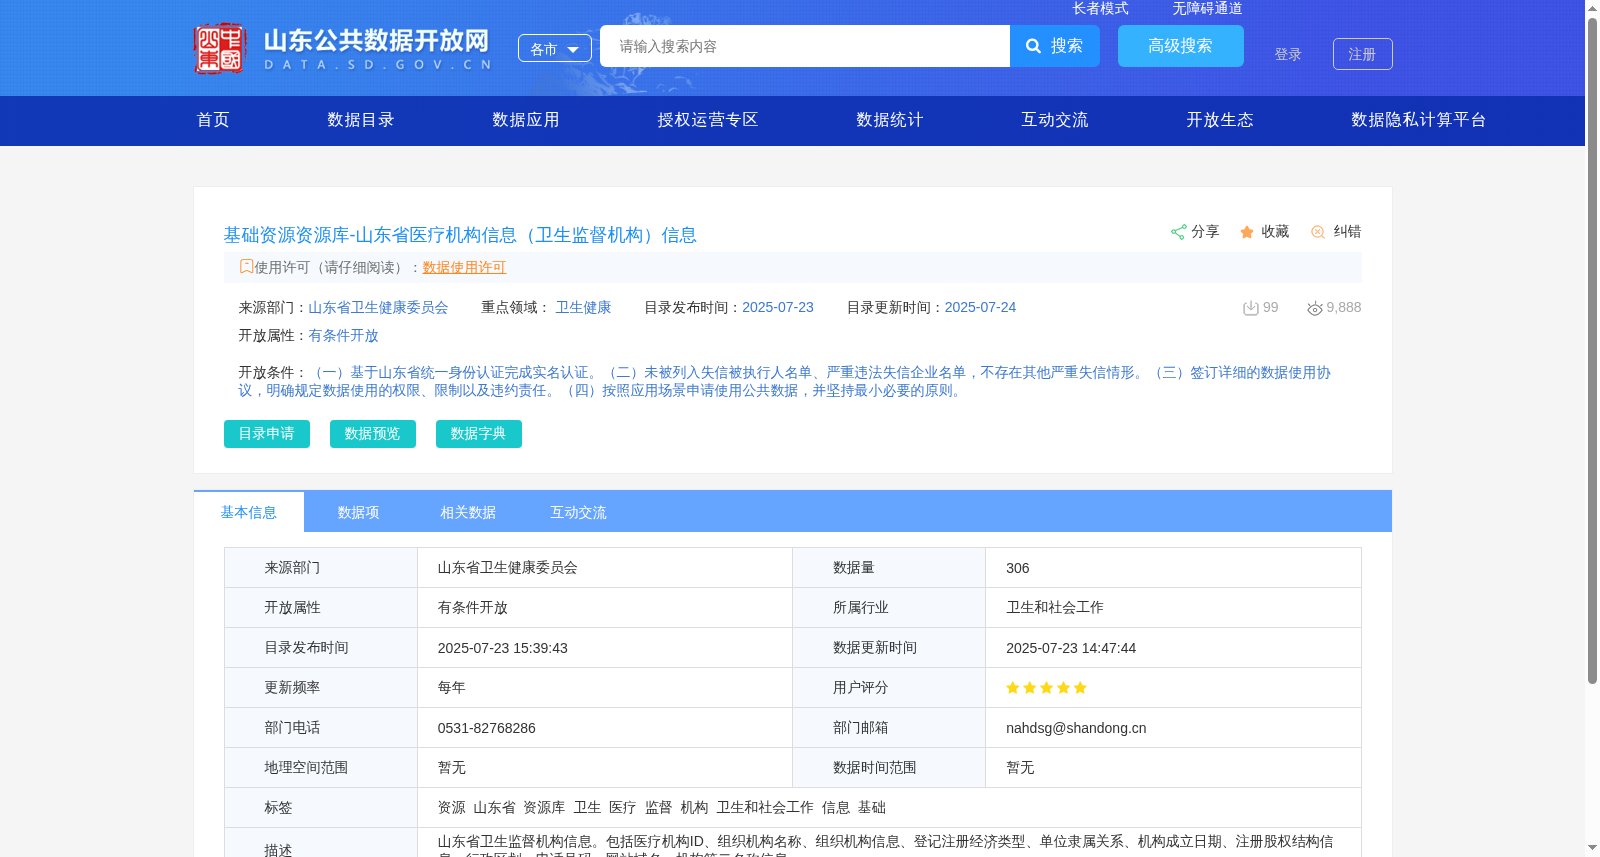Open 高级搜索 advanced search
The height and width of the screenshot is (857, 1600).
click(1181, 46)
